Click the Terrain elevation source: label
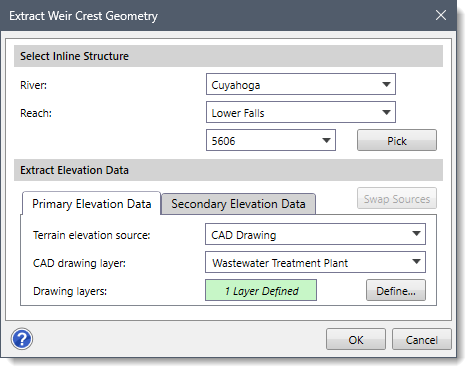 (92, 235)
